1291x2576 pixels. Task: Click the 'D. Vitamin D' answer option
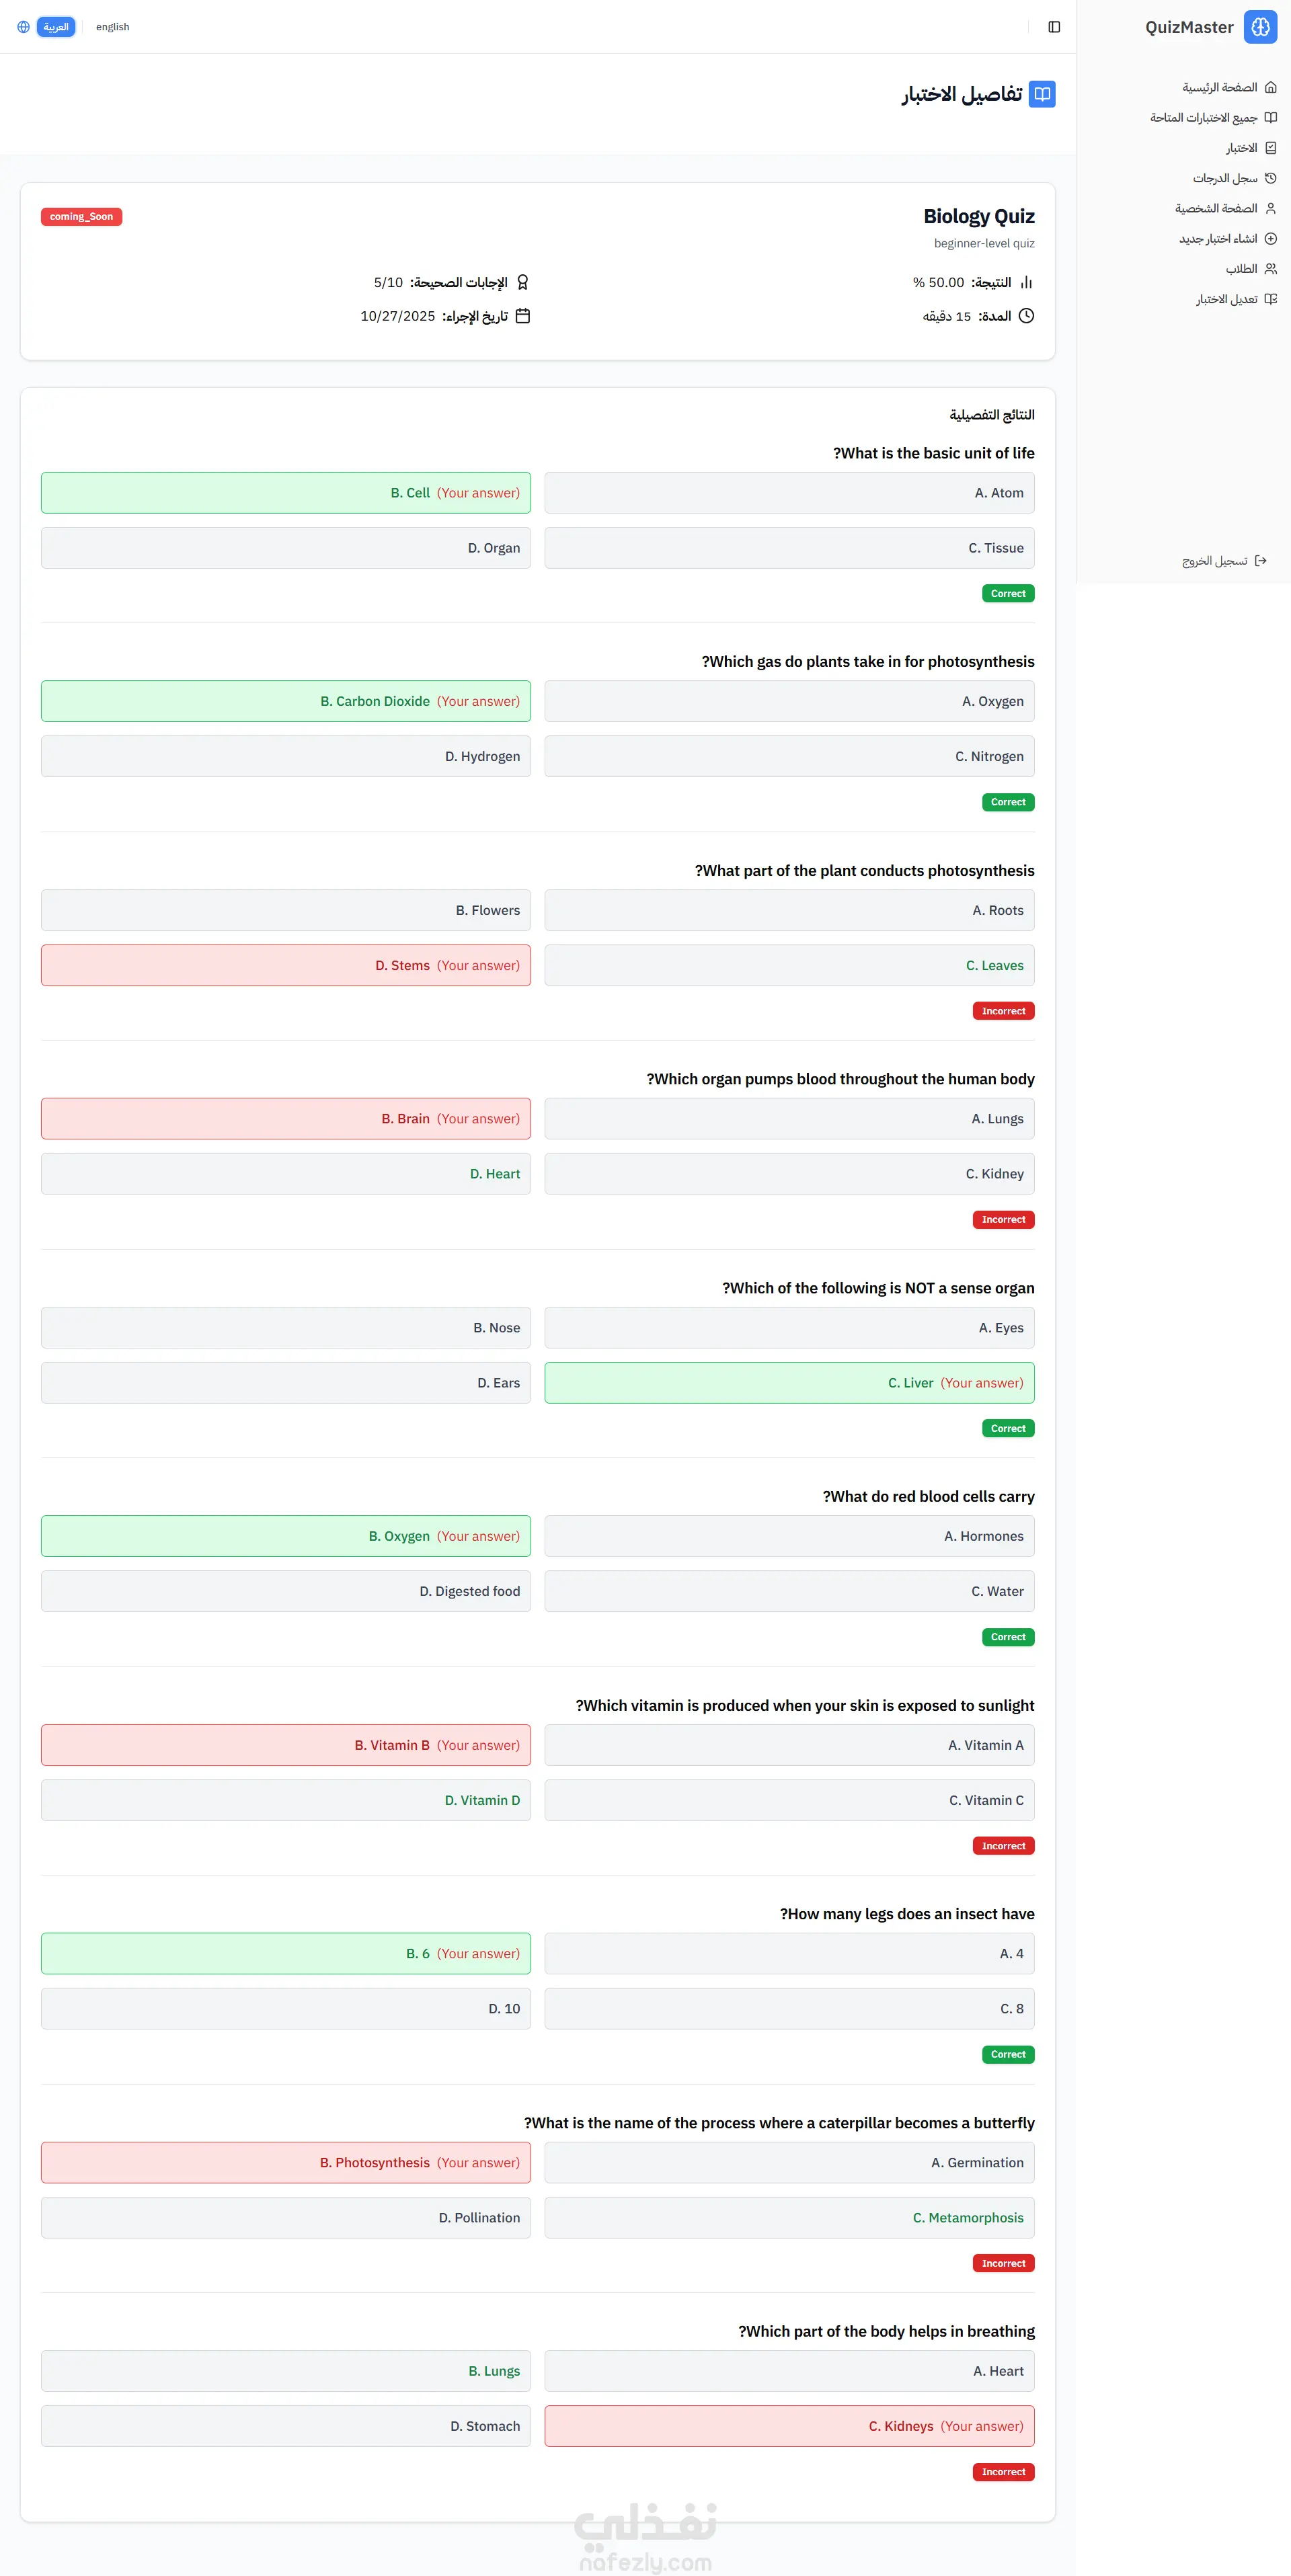pyautogui.click(x=286, y=1800)
